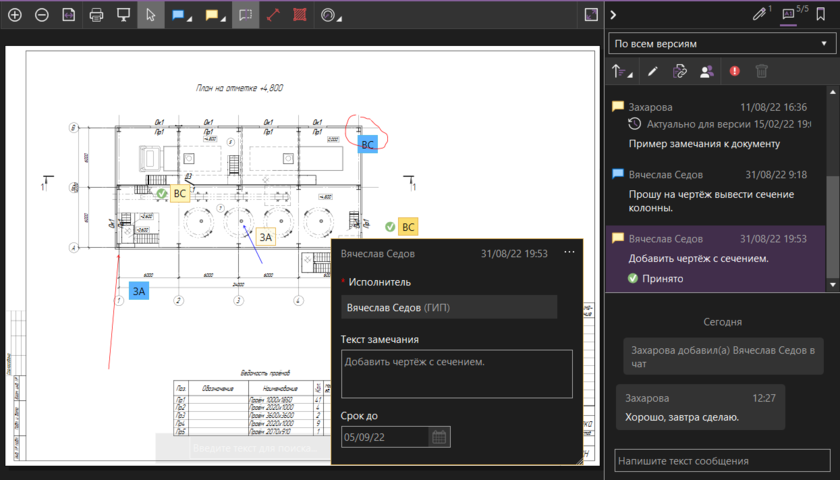Image resolution: width=840 pixels, height=480 pixels.
Task: Open the bookmarks panel icon
Action: pyautogui.click(x=821, y=15)
